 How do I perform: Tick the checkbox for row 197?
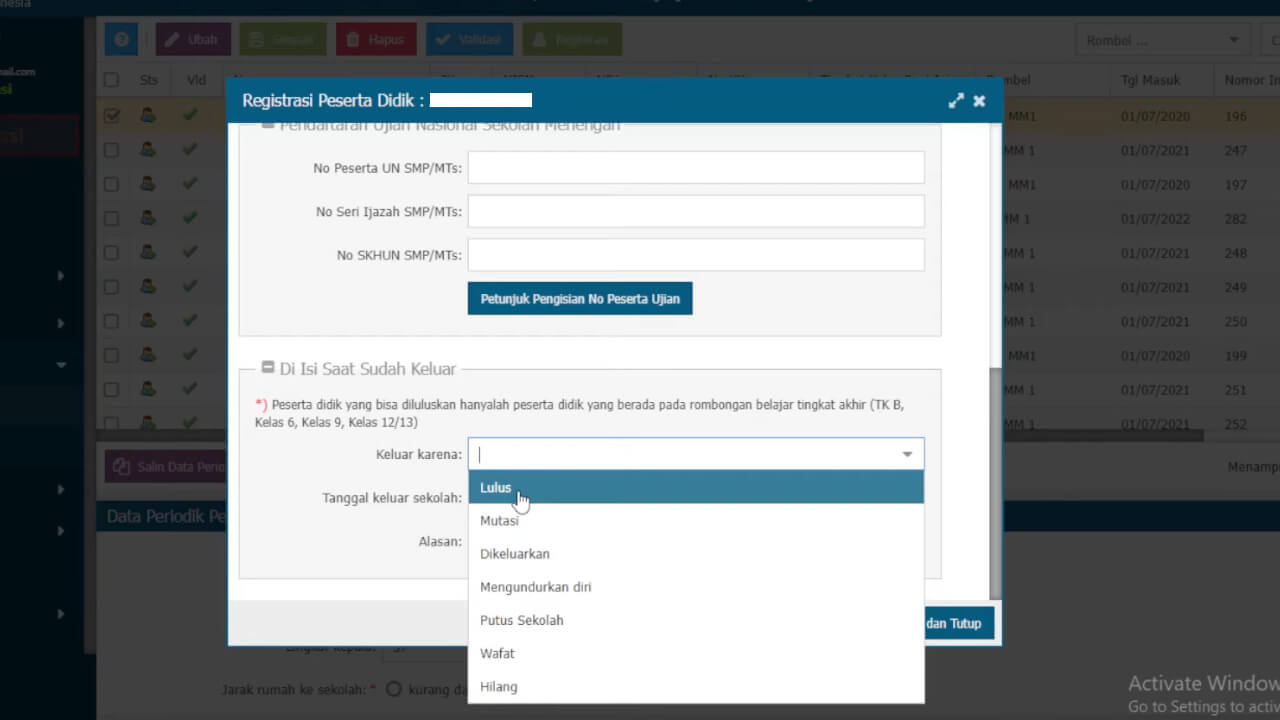[111, 184]
